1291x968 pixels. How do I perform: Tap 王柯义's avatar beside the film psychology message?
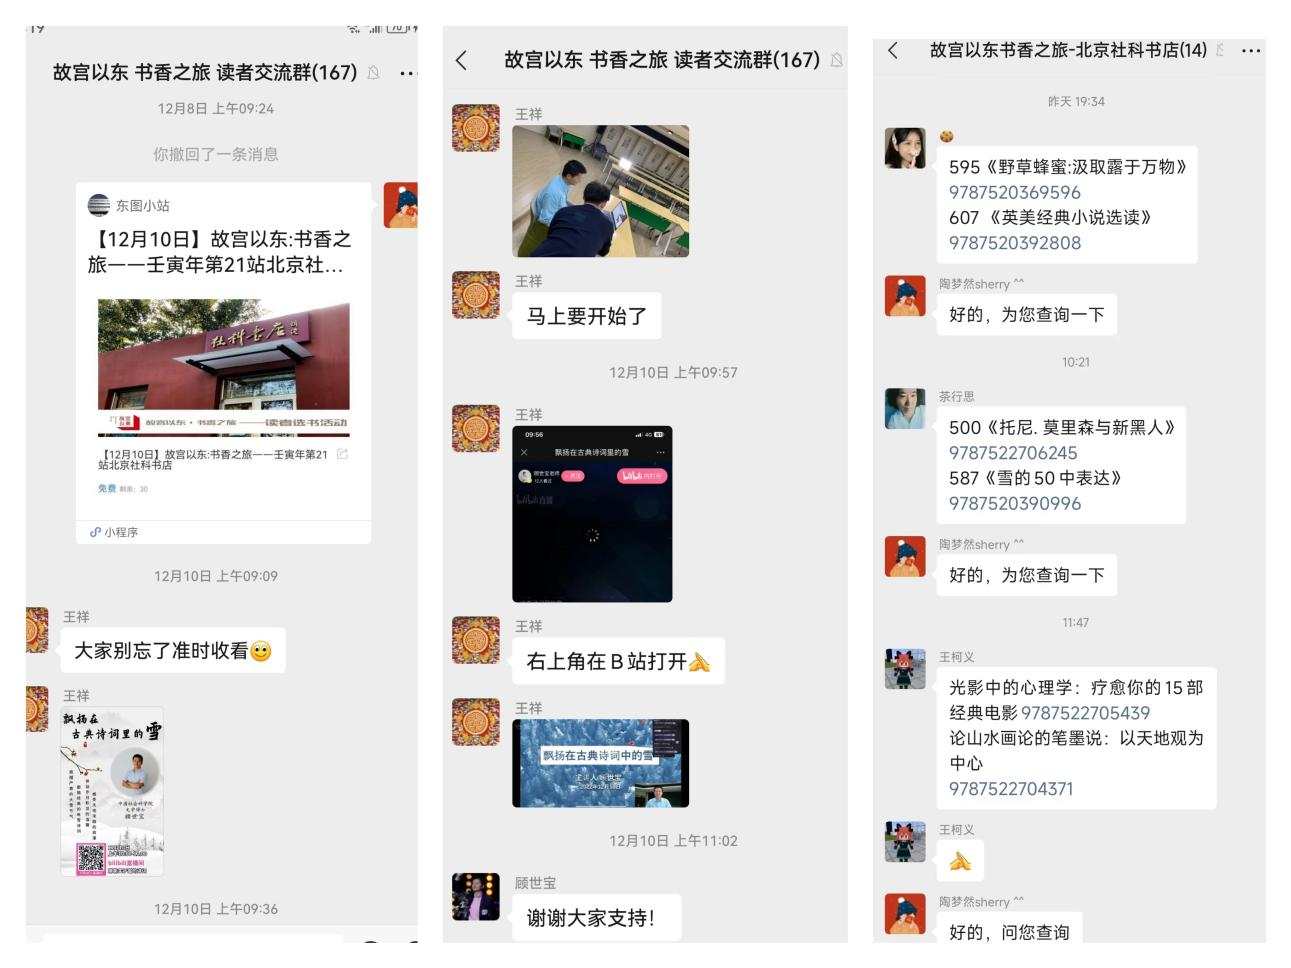pos(905,669)
